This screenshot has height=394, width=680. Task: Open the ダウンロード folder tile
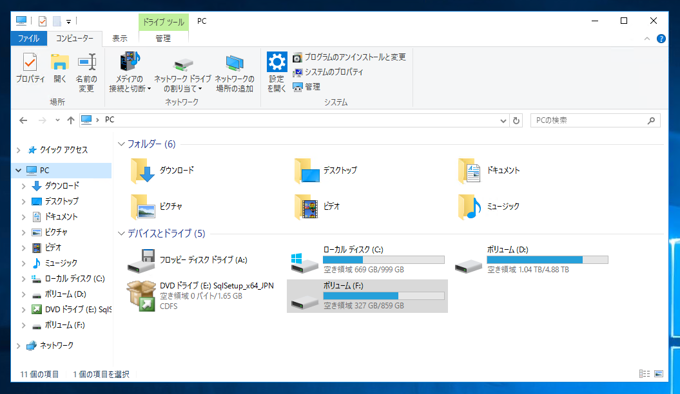(162, 171)
